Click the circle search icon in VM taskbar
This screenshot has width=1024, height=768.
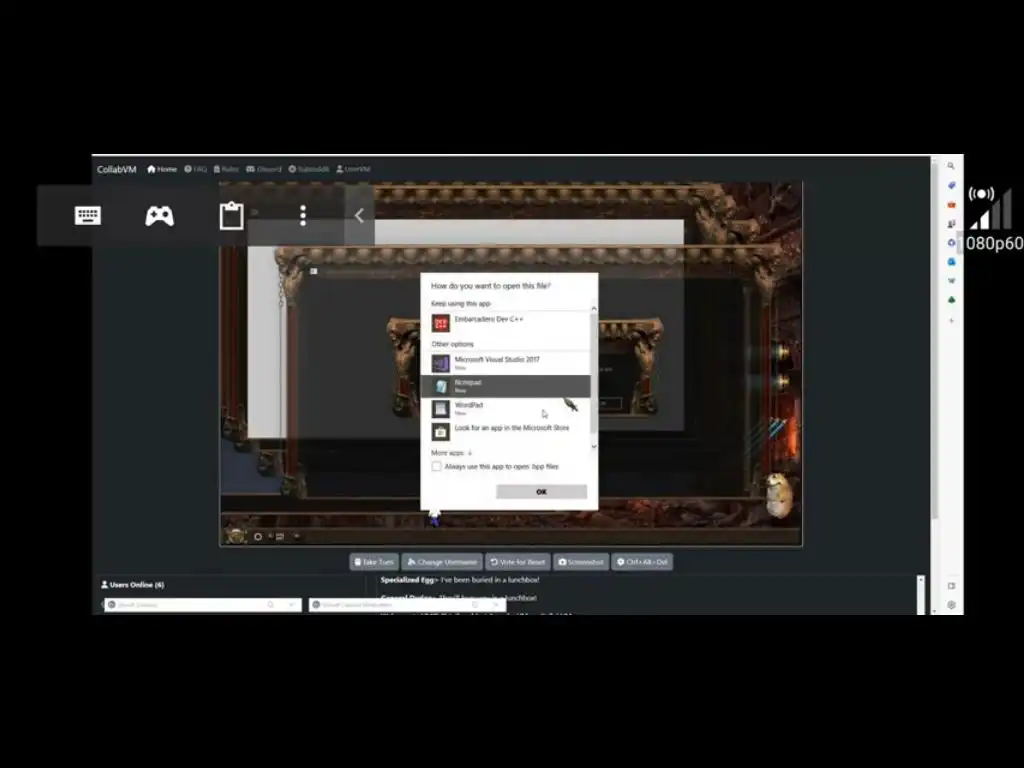(258, 537)
